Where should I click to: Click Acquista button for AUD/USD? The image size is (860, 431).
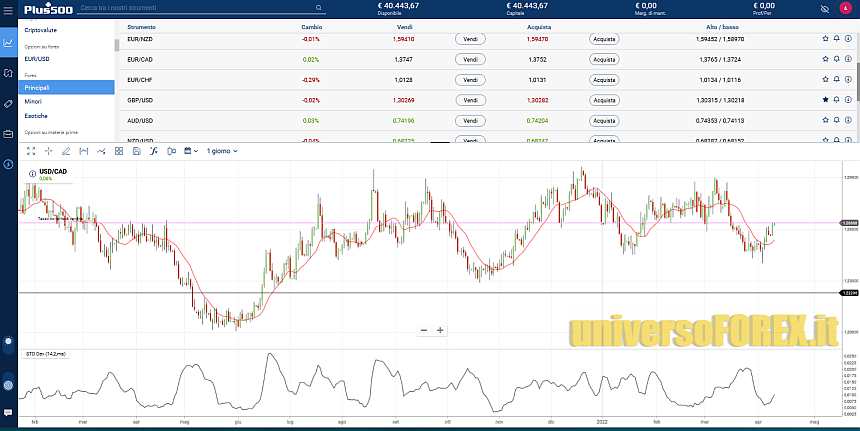[x=603, y=120]
